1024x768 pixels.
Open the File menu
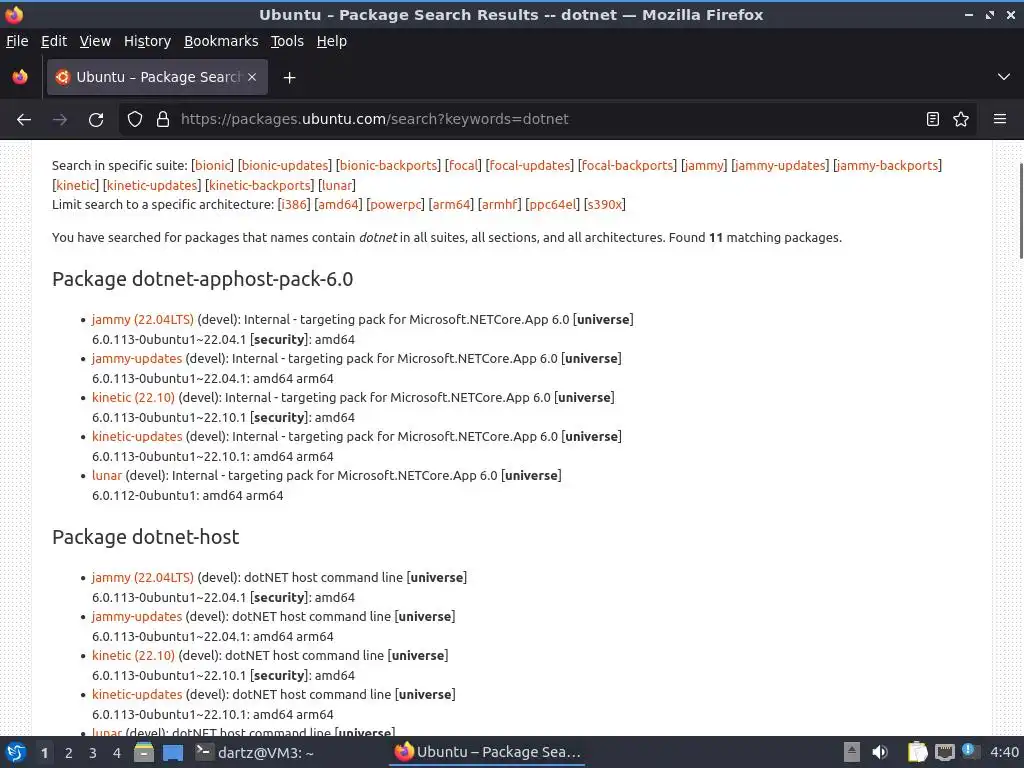click(x=17, y=41)
